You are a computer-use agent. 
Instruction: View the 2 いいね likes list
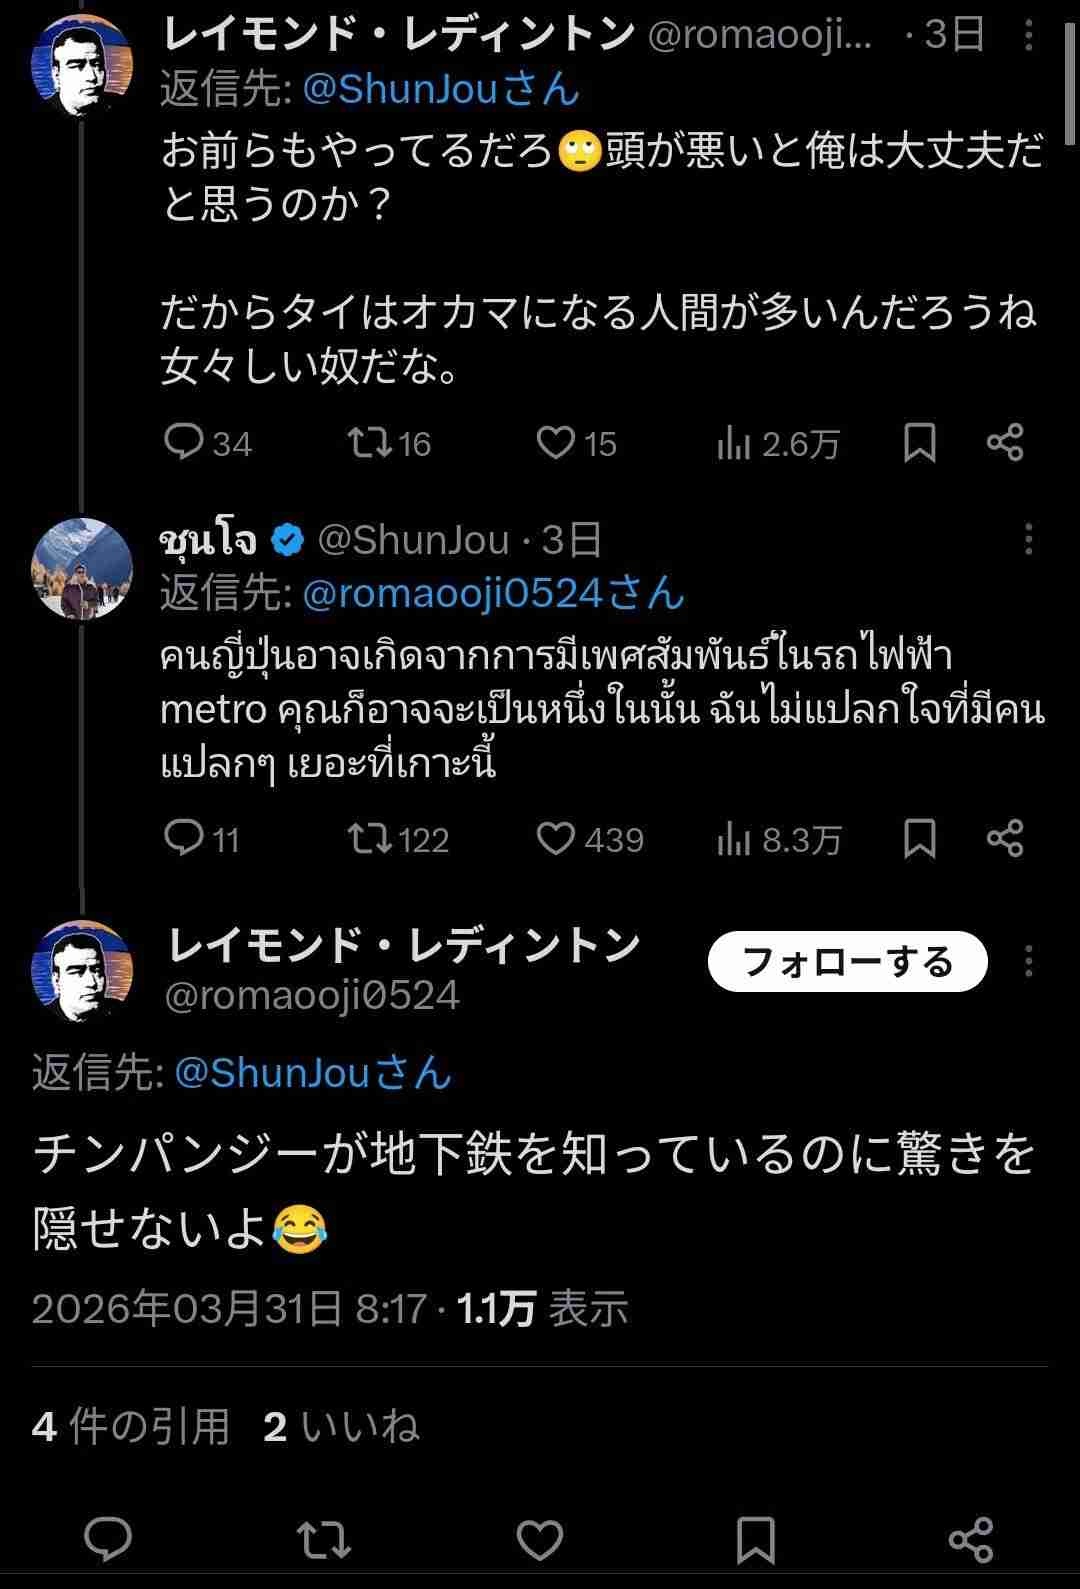(x=341, y=1426)
